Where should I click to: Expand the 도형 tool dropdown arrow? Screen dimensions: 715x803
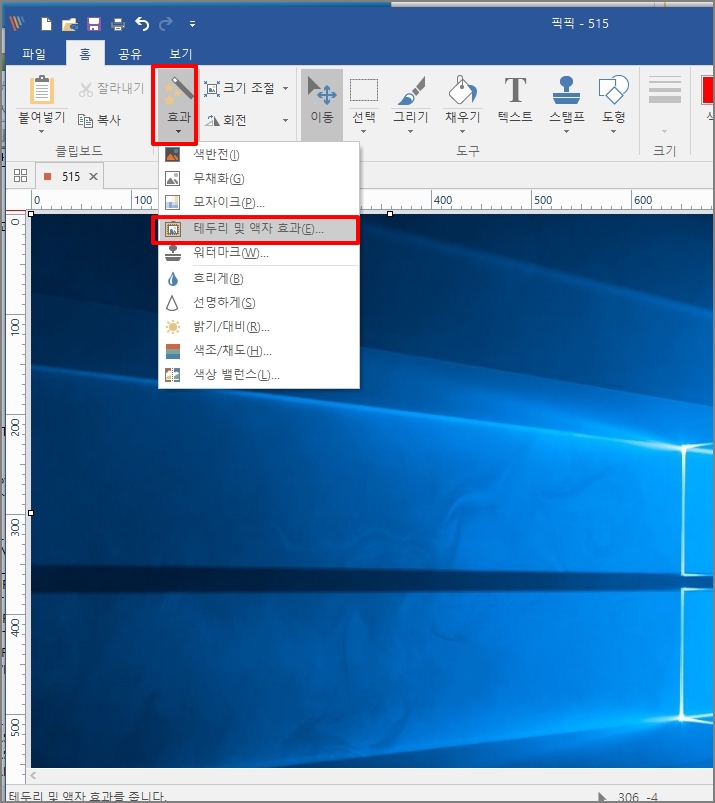click(614, 132)
